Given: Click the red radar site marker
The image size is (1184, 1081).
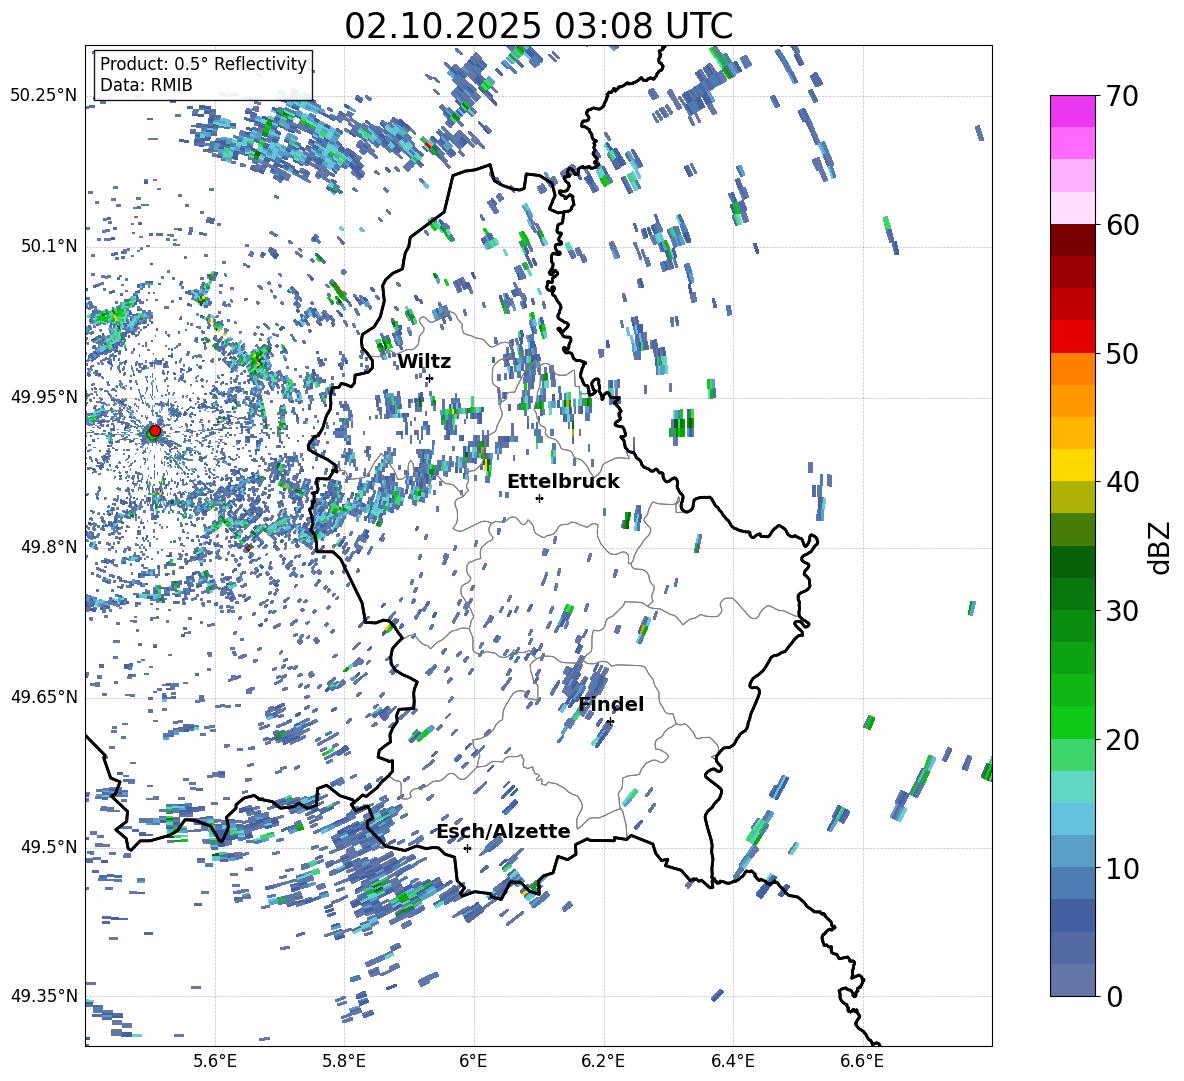Looking at the screenshot, I should [x=155, y=430].
